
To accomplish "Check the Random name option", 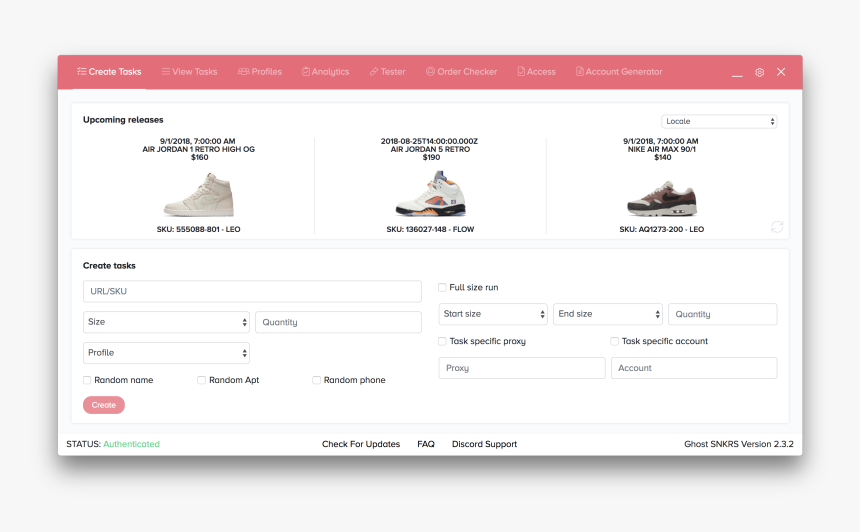I will coord(87,380).
